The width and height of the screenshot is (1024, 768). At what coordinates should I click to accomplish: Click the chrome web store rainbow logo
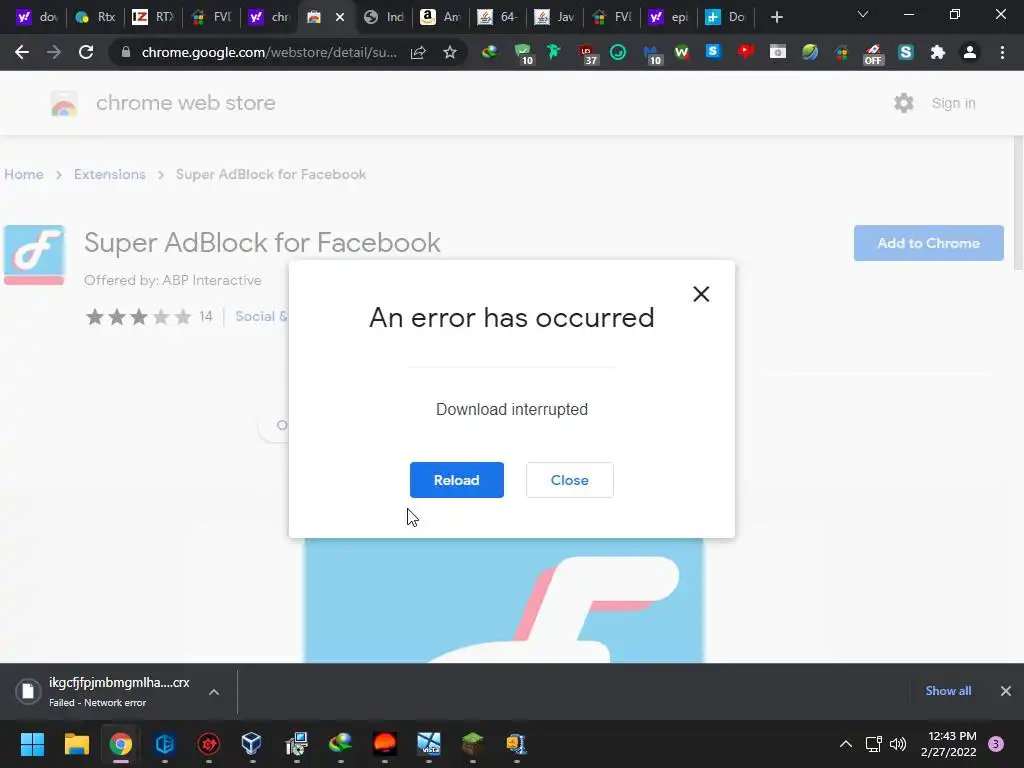64,103
